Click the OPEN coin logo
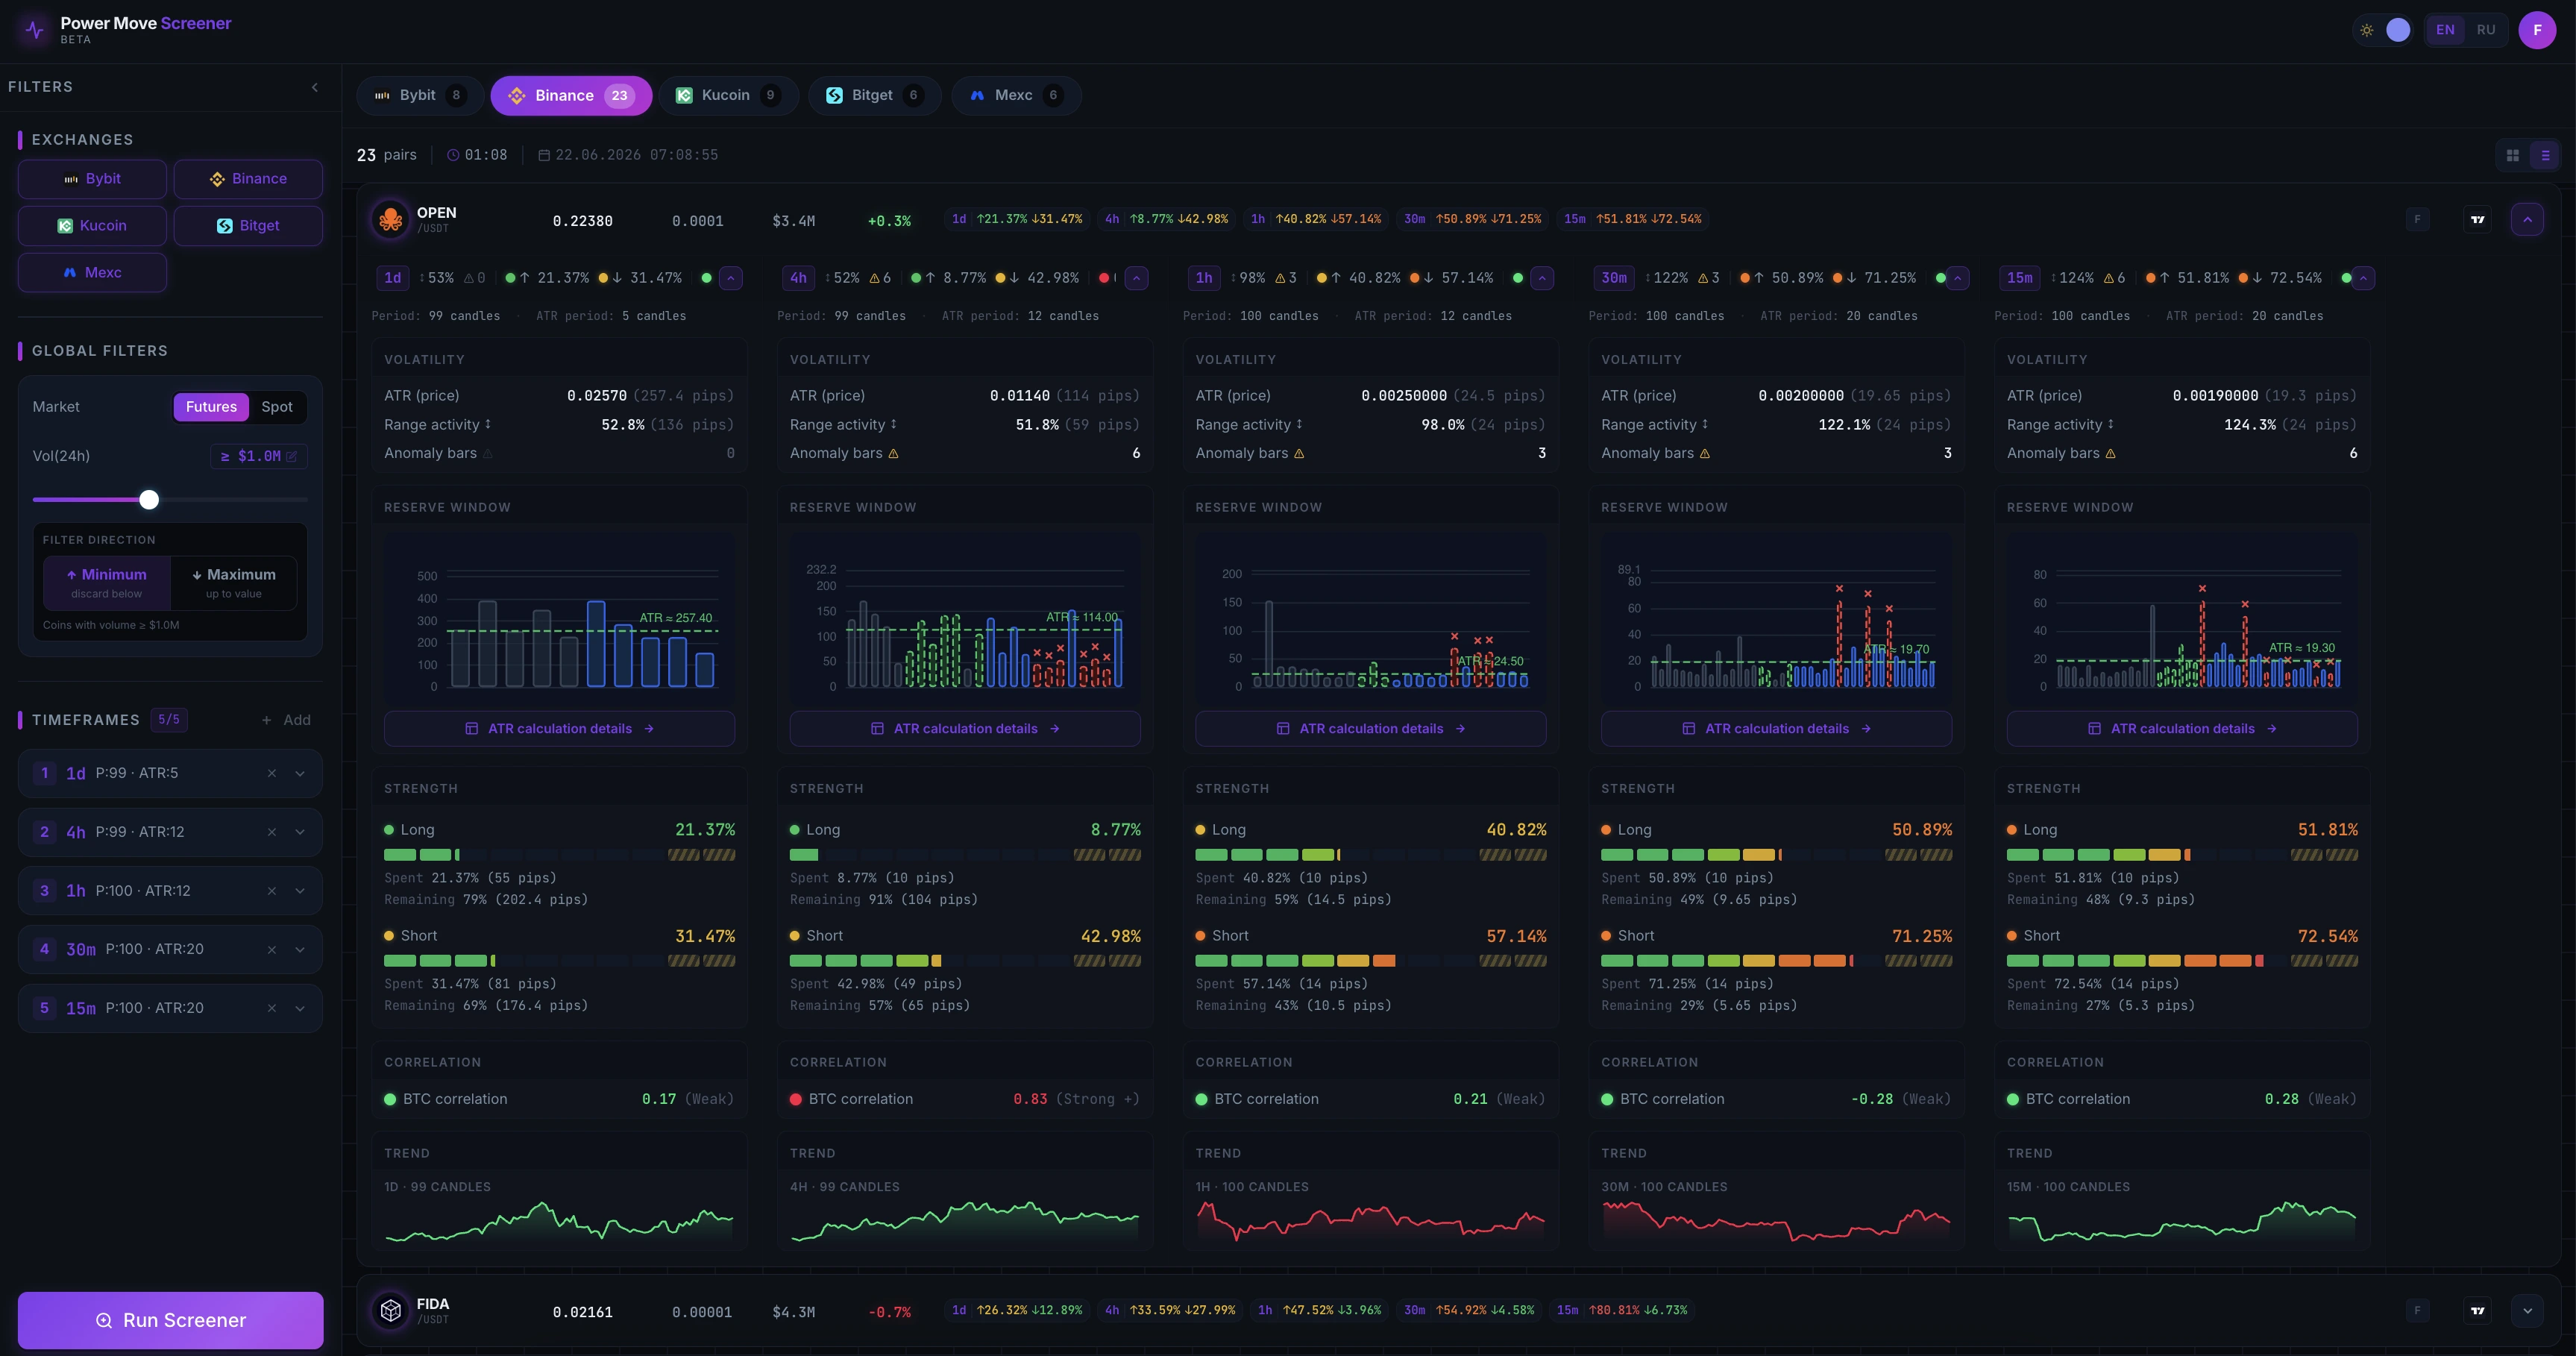The height and width of the screenshot is (1356, 2576). [391, 219]
